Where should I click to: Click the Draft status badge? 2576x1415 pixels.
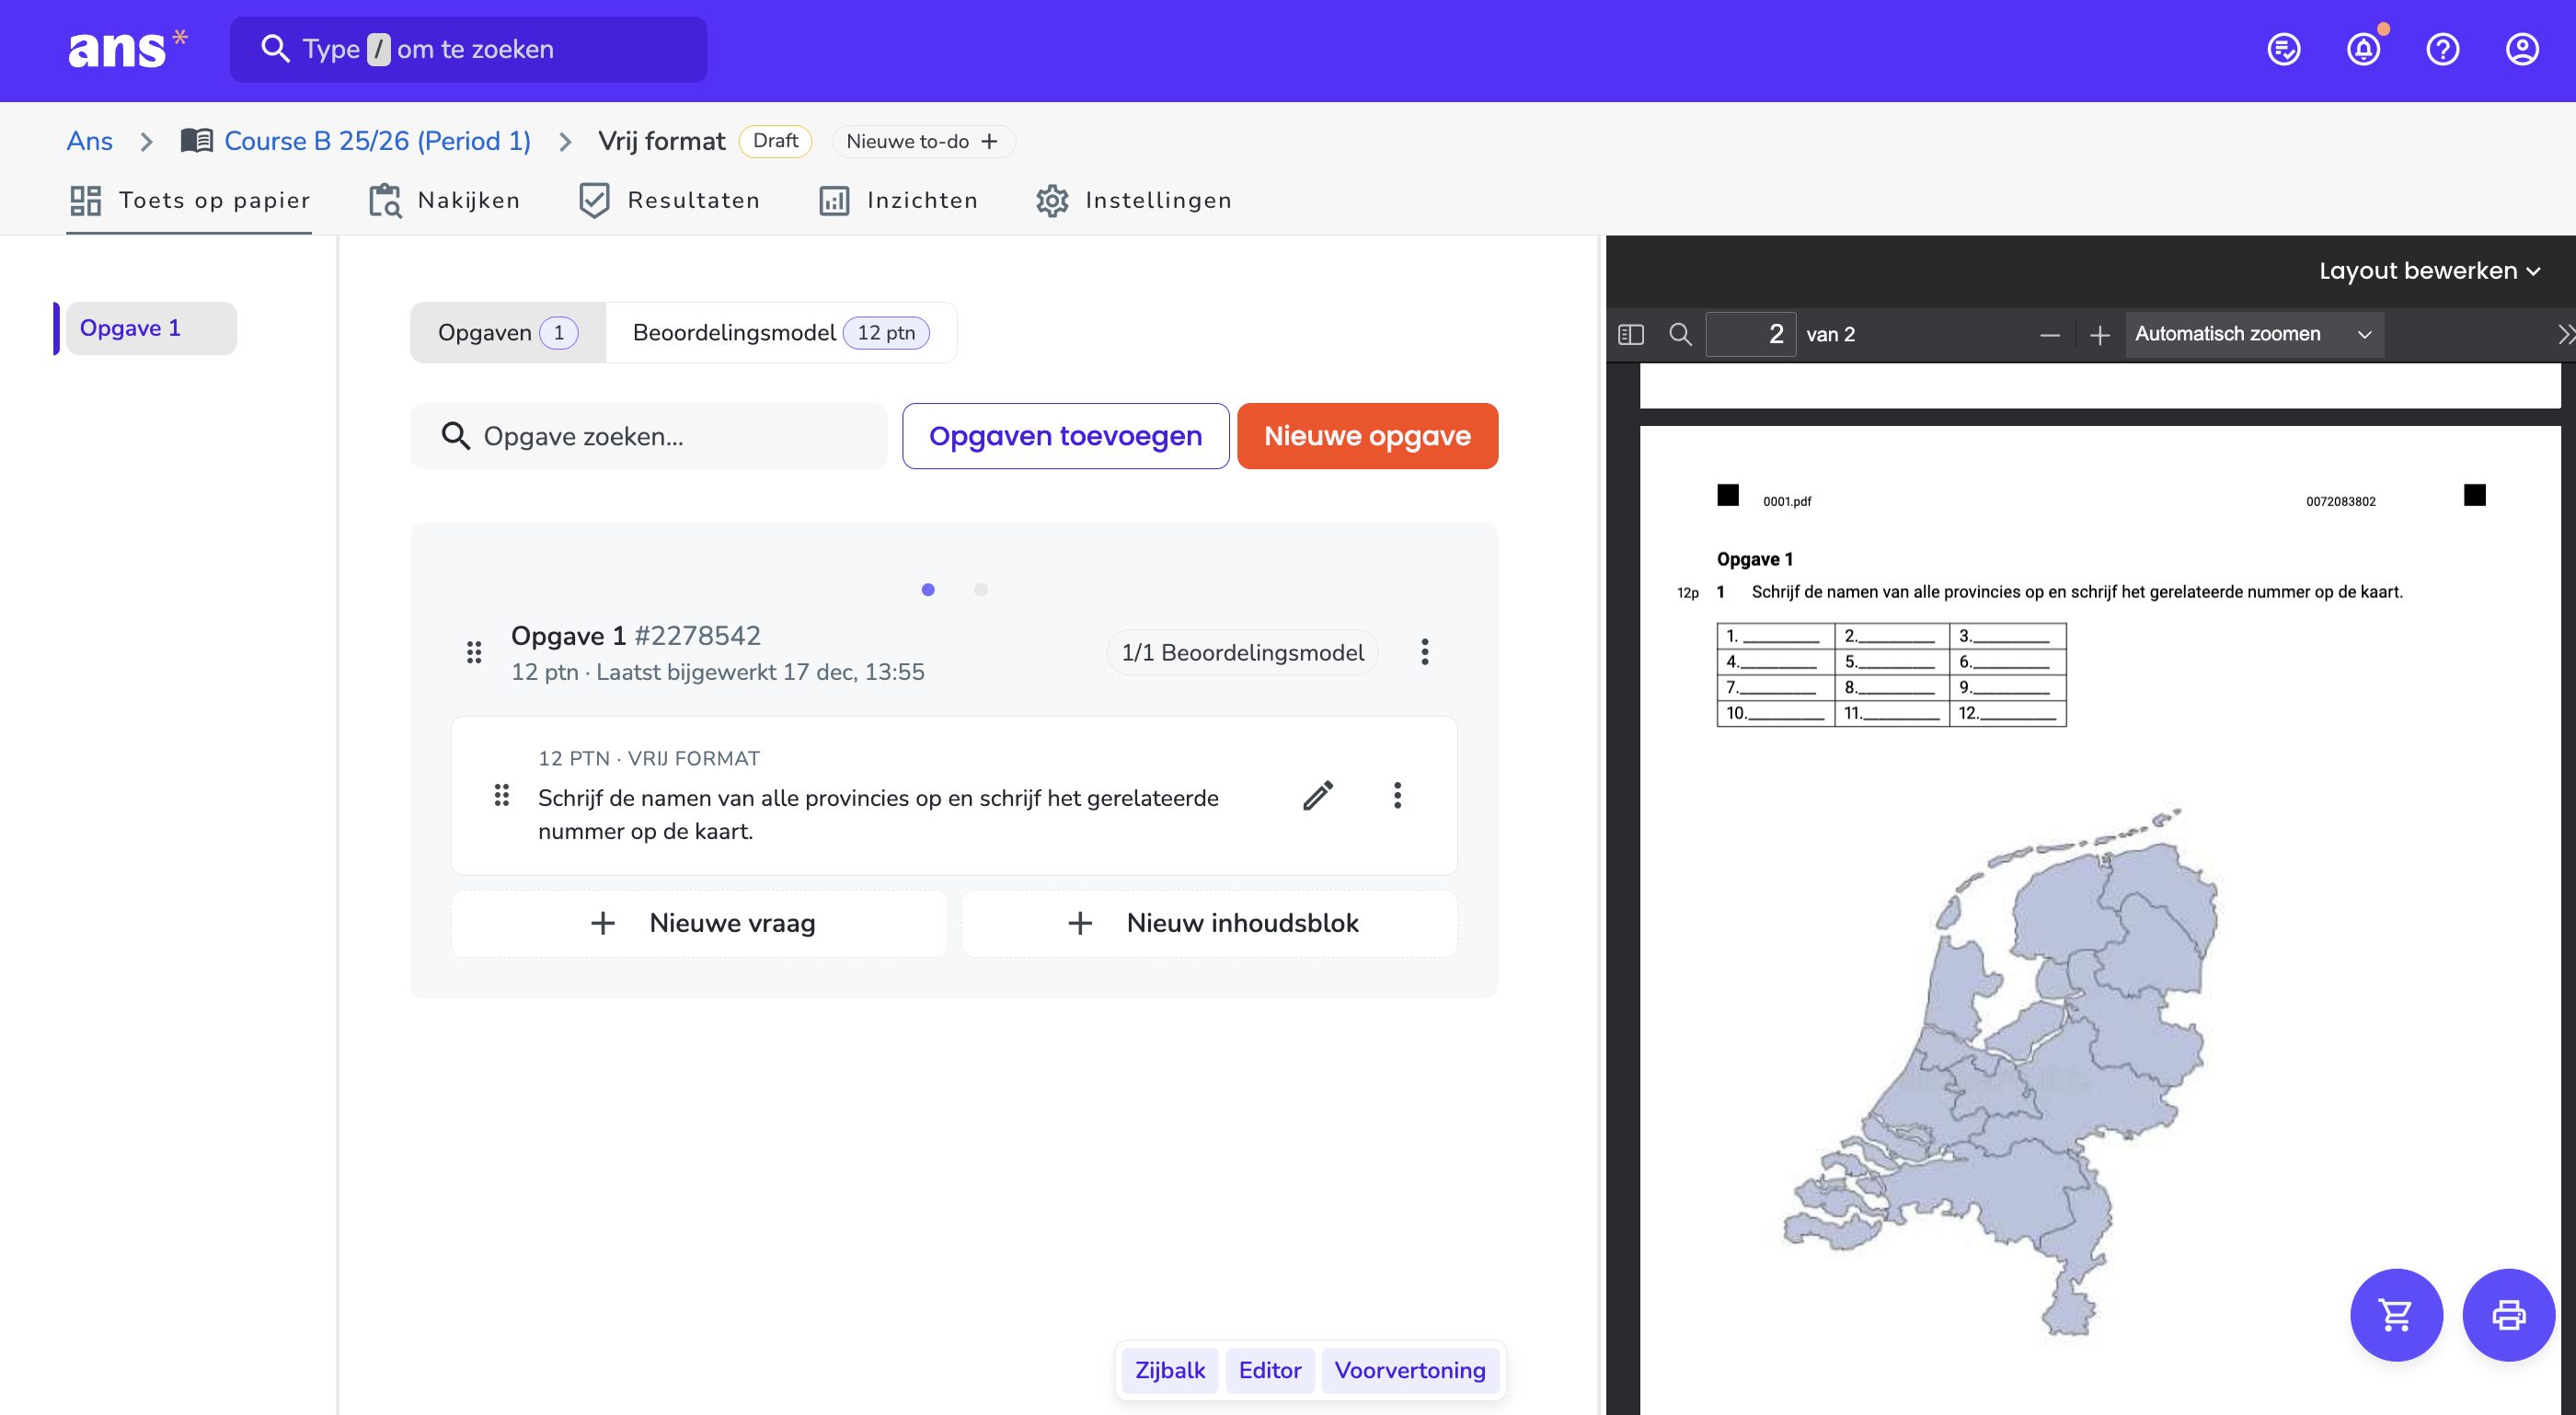[x=775, y=141]
